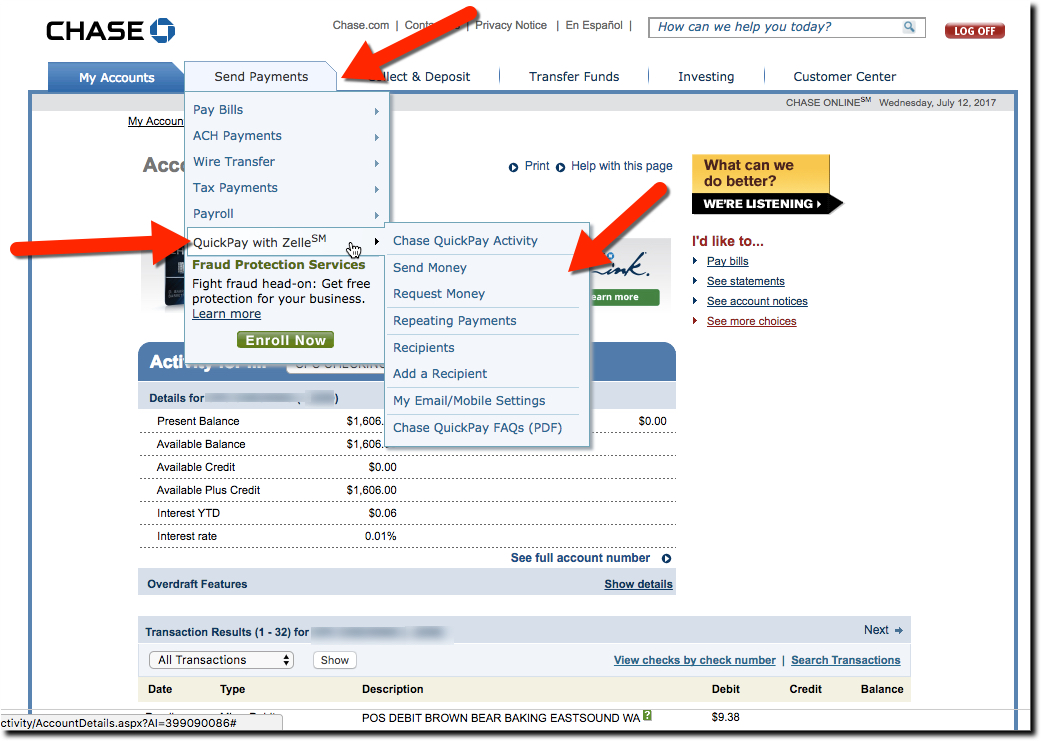Expand the Payroll submenu
The image size is (1041, 741).
[212, 213]
